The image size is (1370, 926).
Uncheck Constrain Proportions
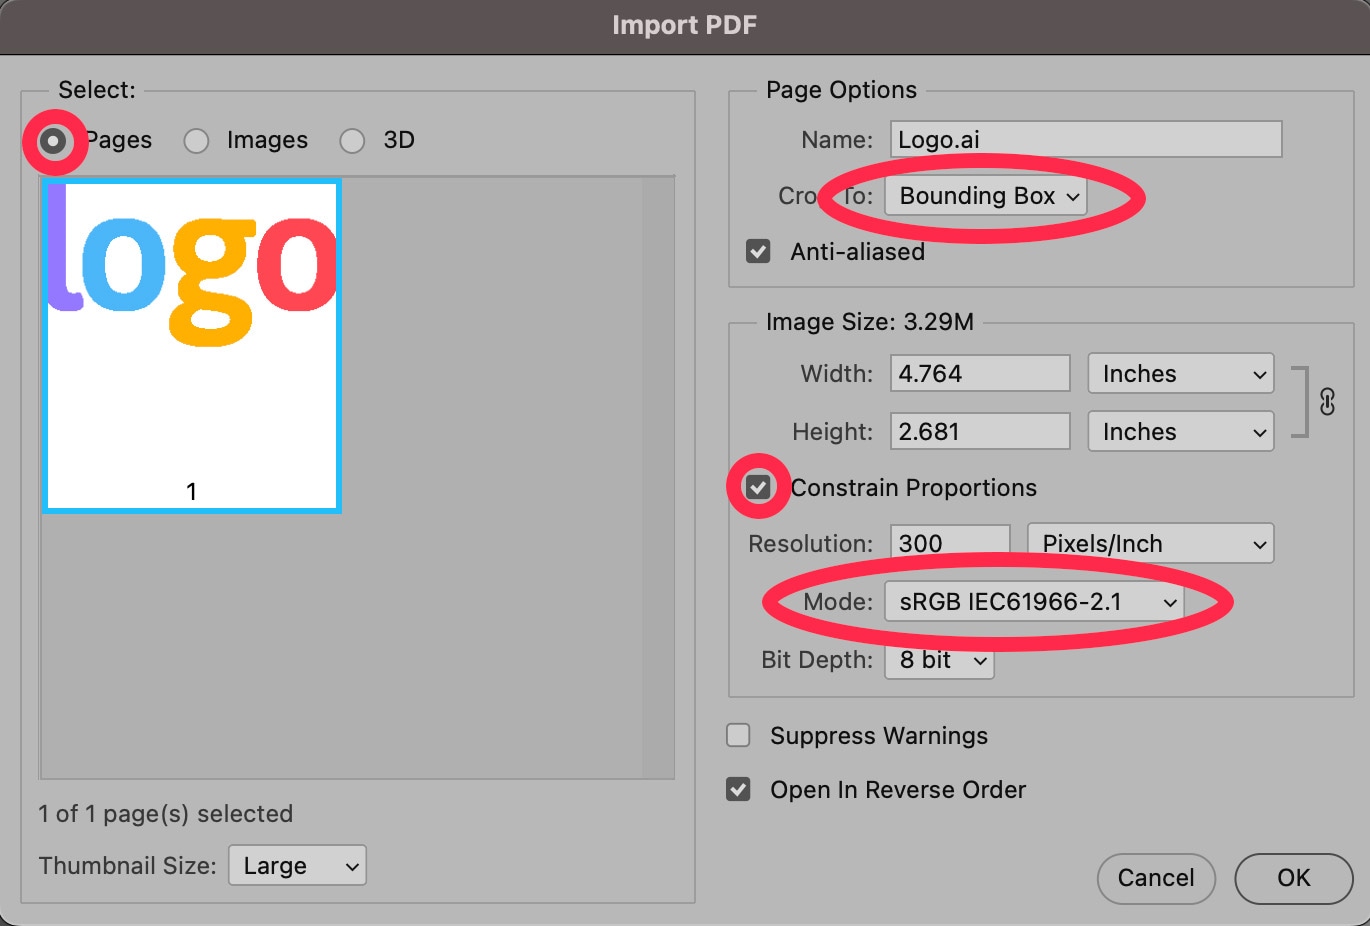click(758, 488)
